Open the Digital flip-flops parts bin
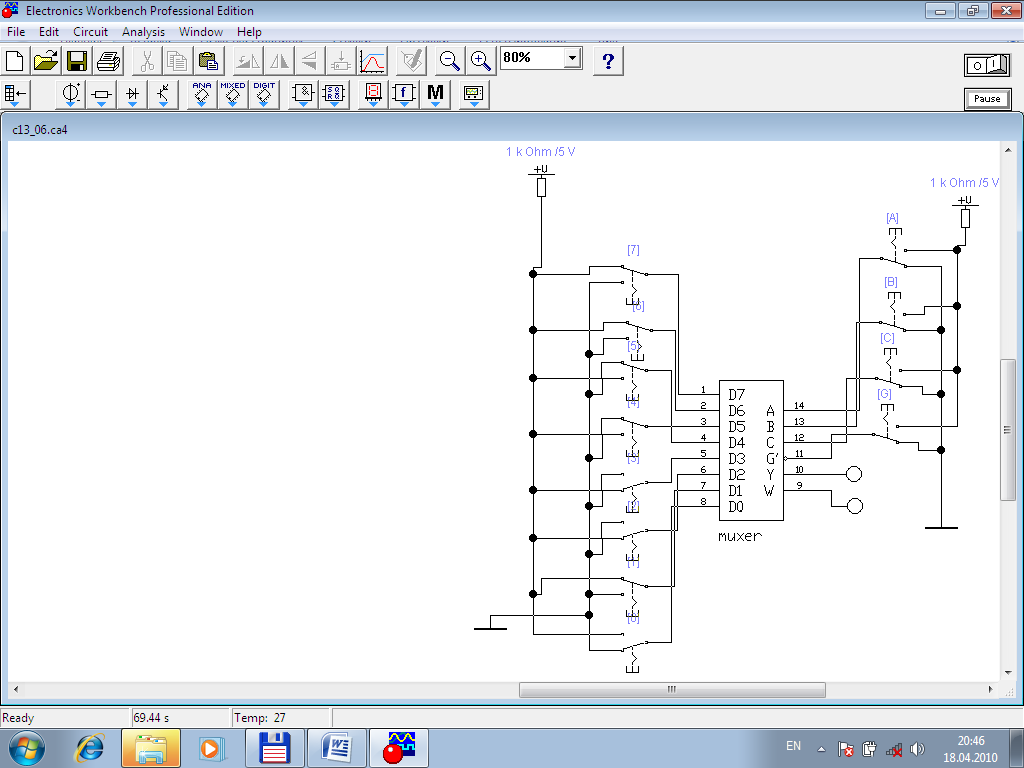This screenshot has height=768, width=1024. point(334,95)
